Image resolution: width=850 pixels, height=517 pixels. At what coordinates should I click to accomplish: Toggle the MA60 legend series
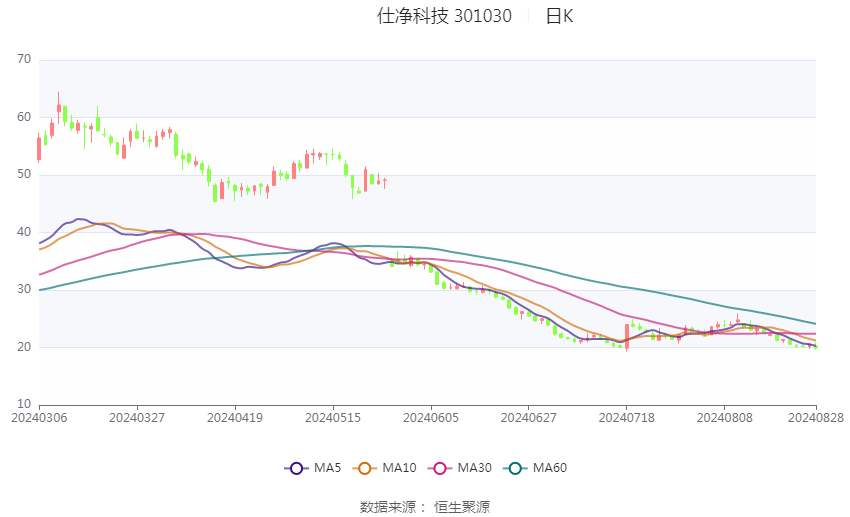pyautogui.click(x=535, y=468)
